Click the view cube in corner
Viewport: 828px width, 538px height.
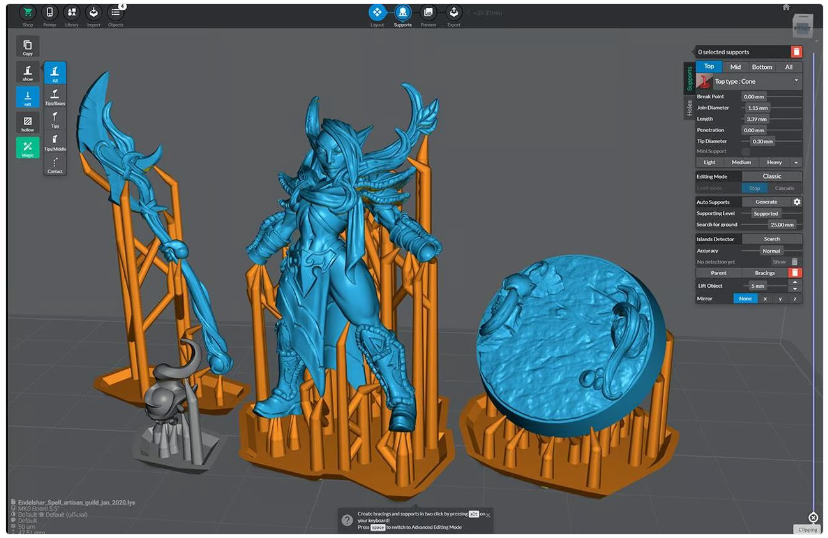pos(803,25)
